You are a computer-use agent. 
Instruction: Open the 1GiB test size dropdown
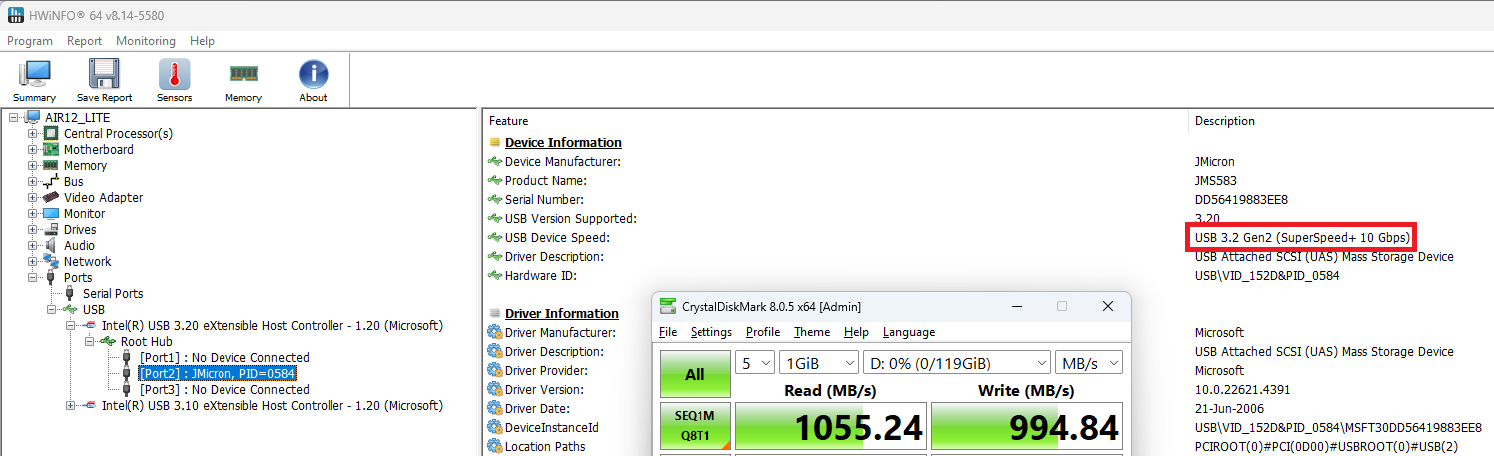click(819, 362)
